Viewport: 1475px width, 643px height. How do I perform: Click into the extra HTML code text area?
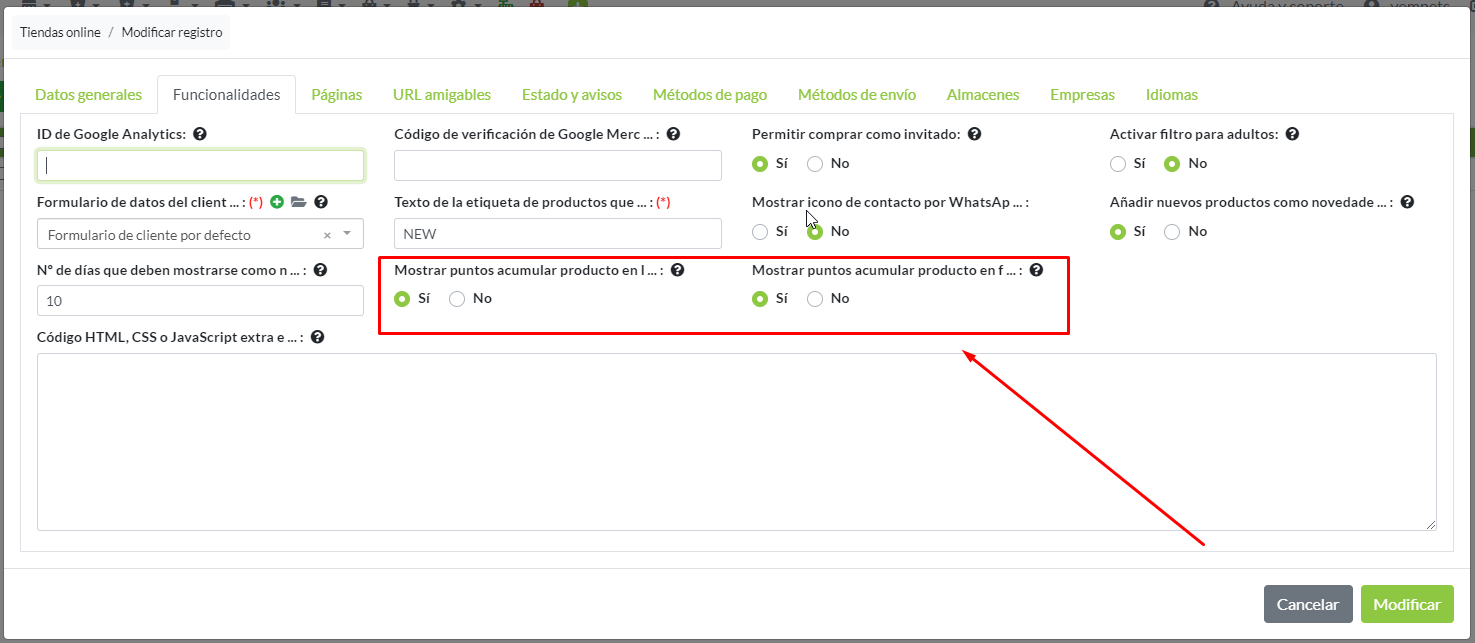[x=736, y=441]
